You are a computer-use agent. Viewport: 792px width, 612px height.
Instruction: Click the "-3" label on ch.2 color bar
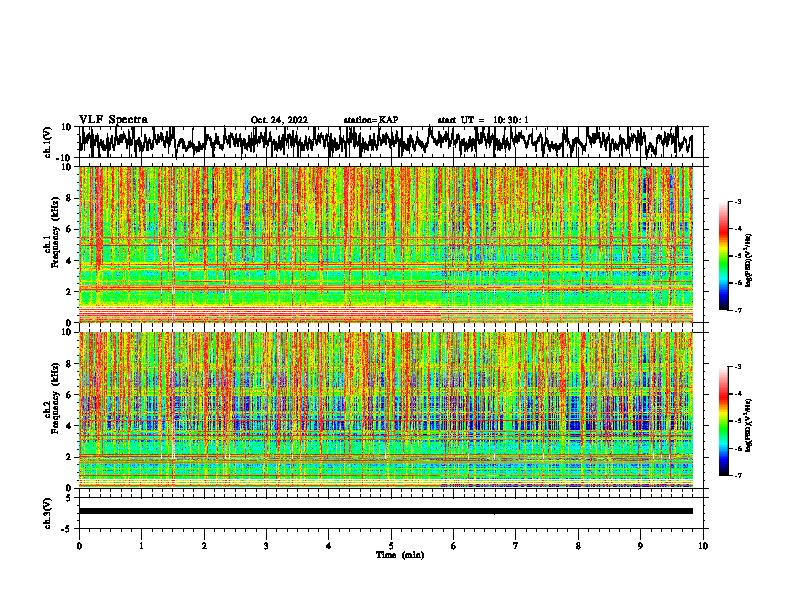click(x=737, y=367)
